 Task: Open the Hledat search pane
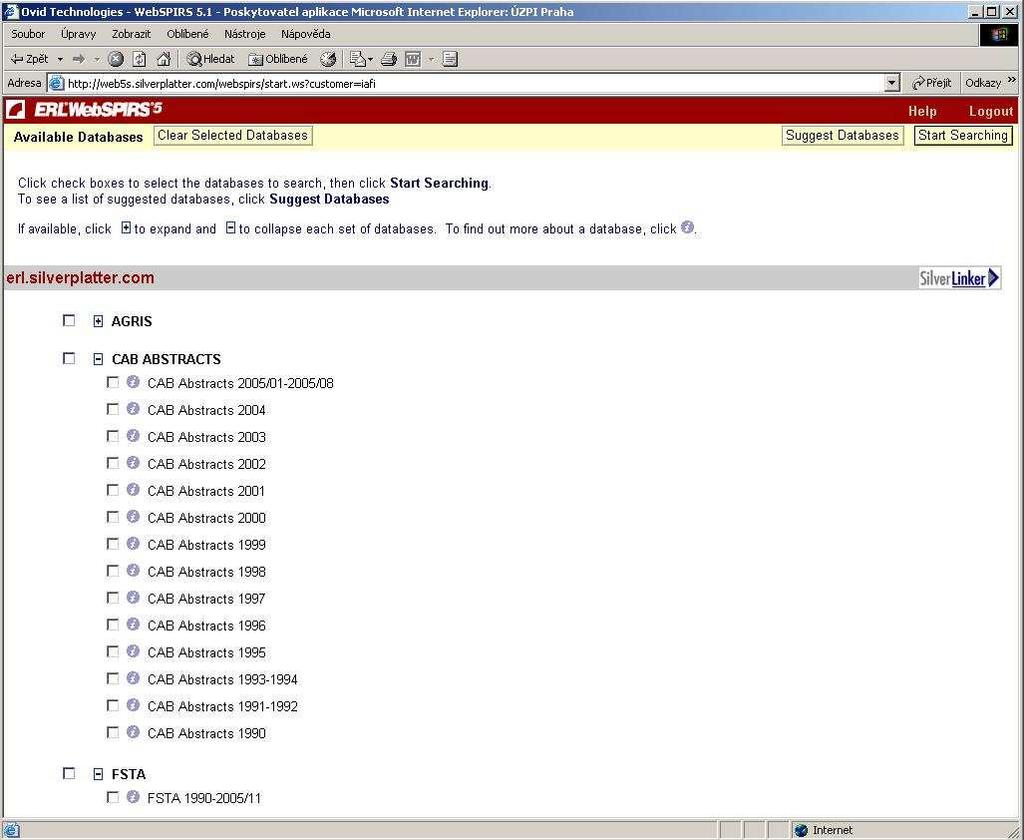210,59
